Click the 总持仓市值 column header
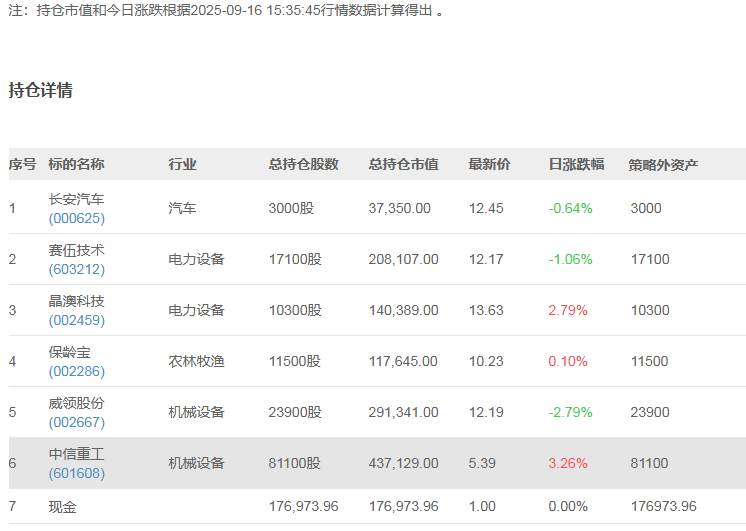This screenshot has width=746, height=531. (403, 164)
